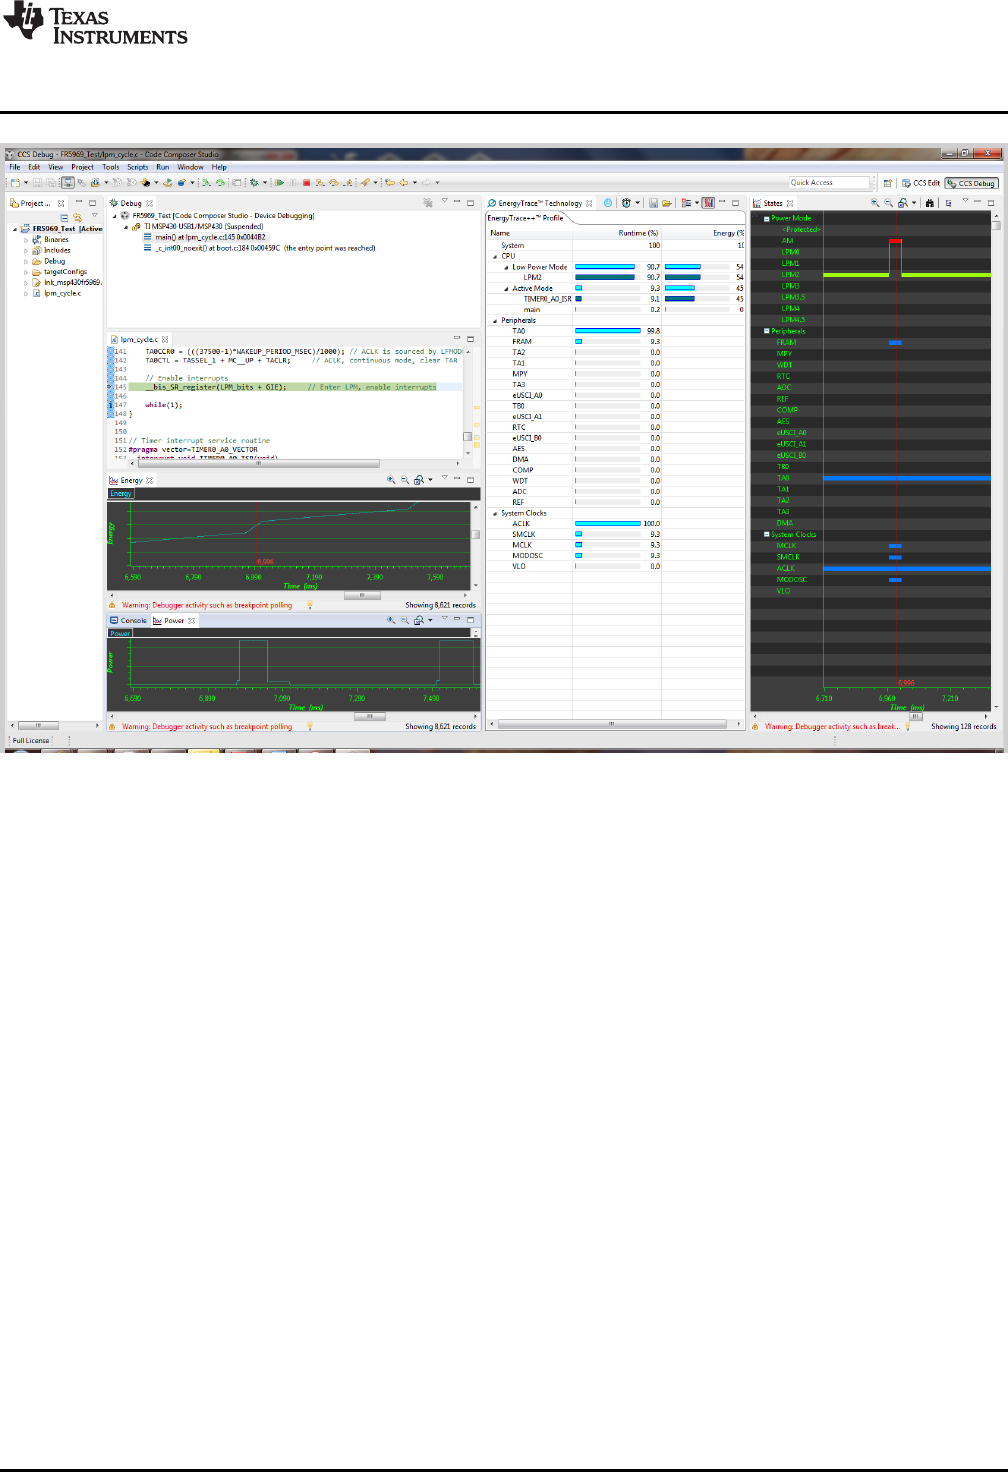1008x1472 pixels.
Task: Click the red Terminate debug button
Action: (x=307, y=183)
